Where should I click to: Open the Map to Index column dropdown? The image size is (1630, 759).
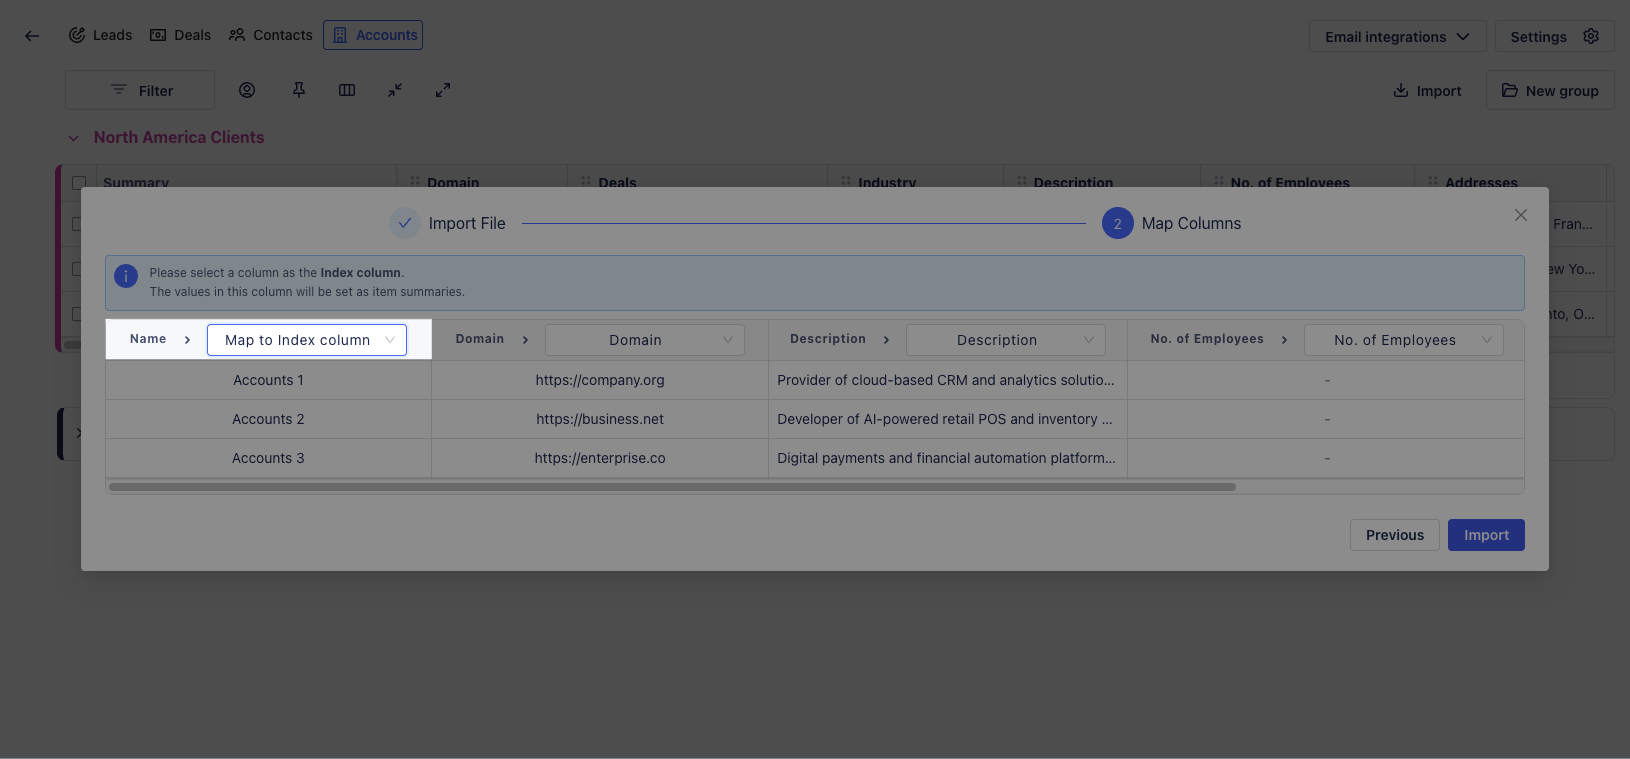pyautogui.click(x=307, y=340)
